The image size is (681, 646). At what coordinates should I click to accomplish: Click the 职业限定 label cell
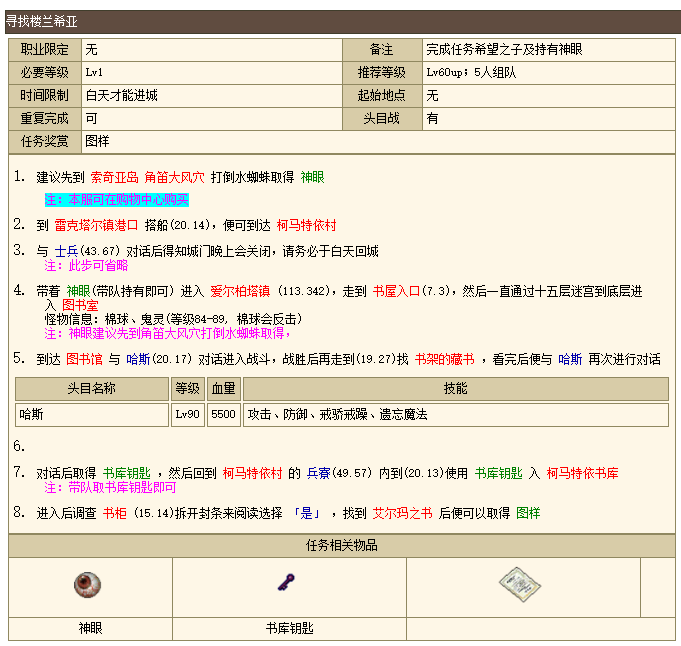pyautogui.click(x=45, y=50)
